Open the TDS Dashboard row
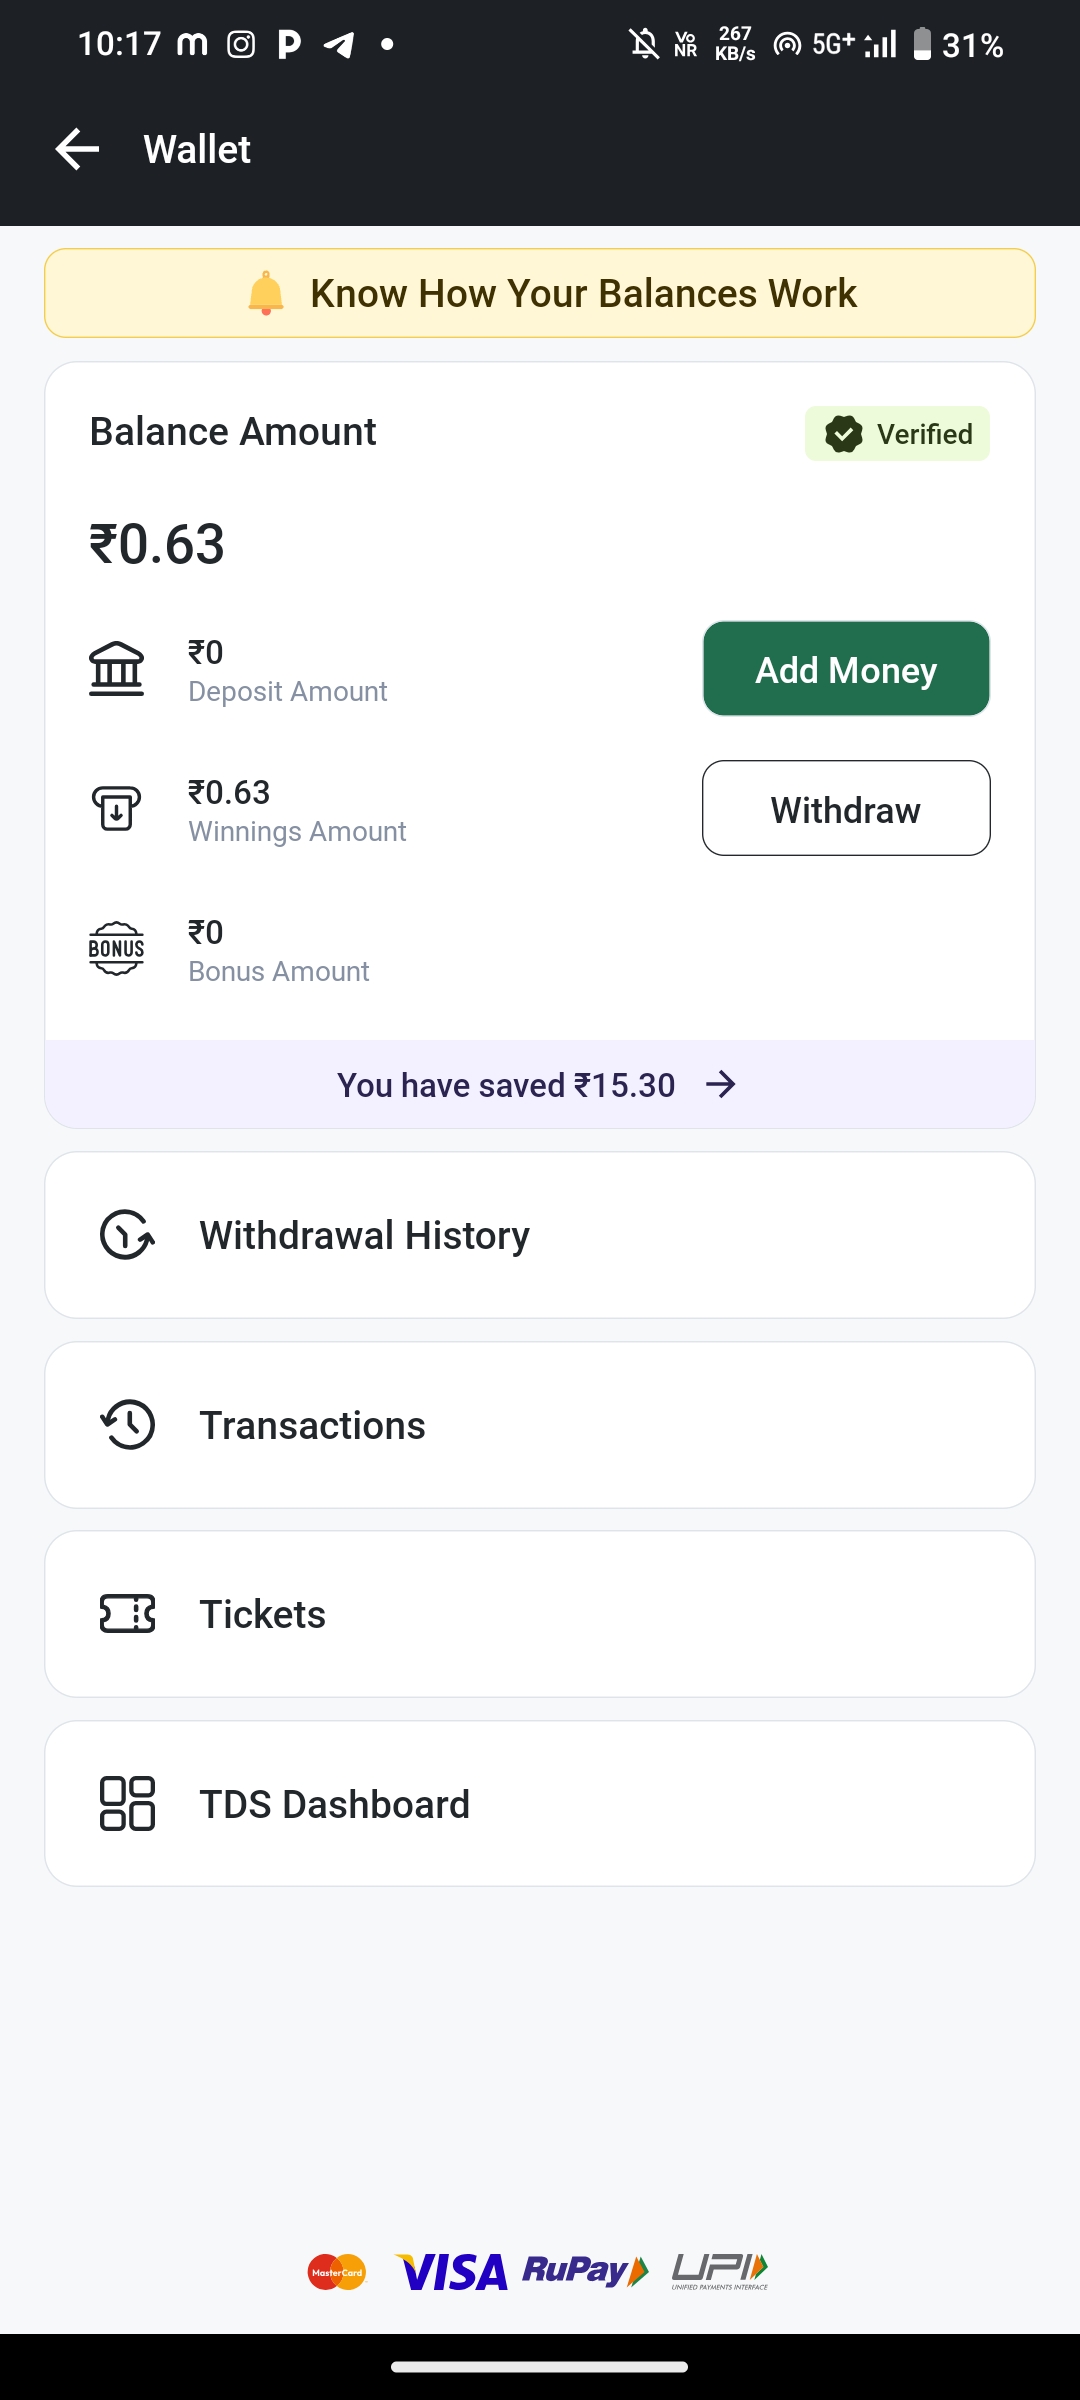 (x=540, y=1804)
